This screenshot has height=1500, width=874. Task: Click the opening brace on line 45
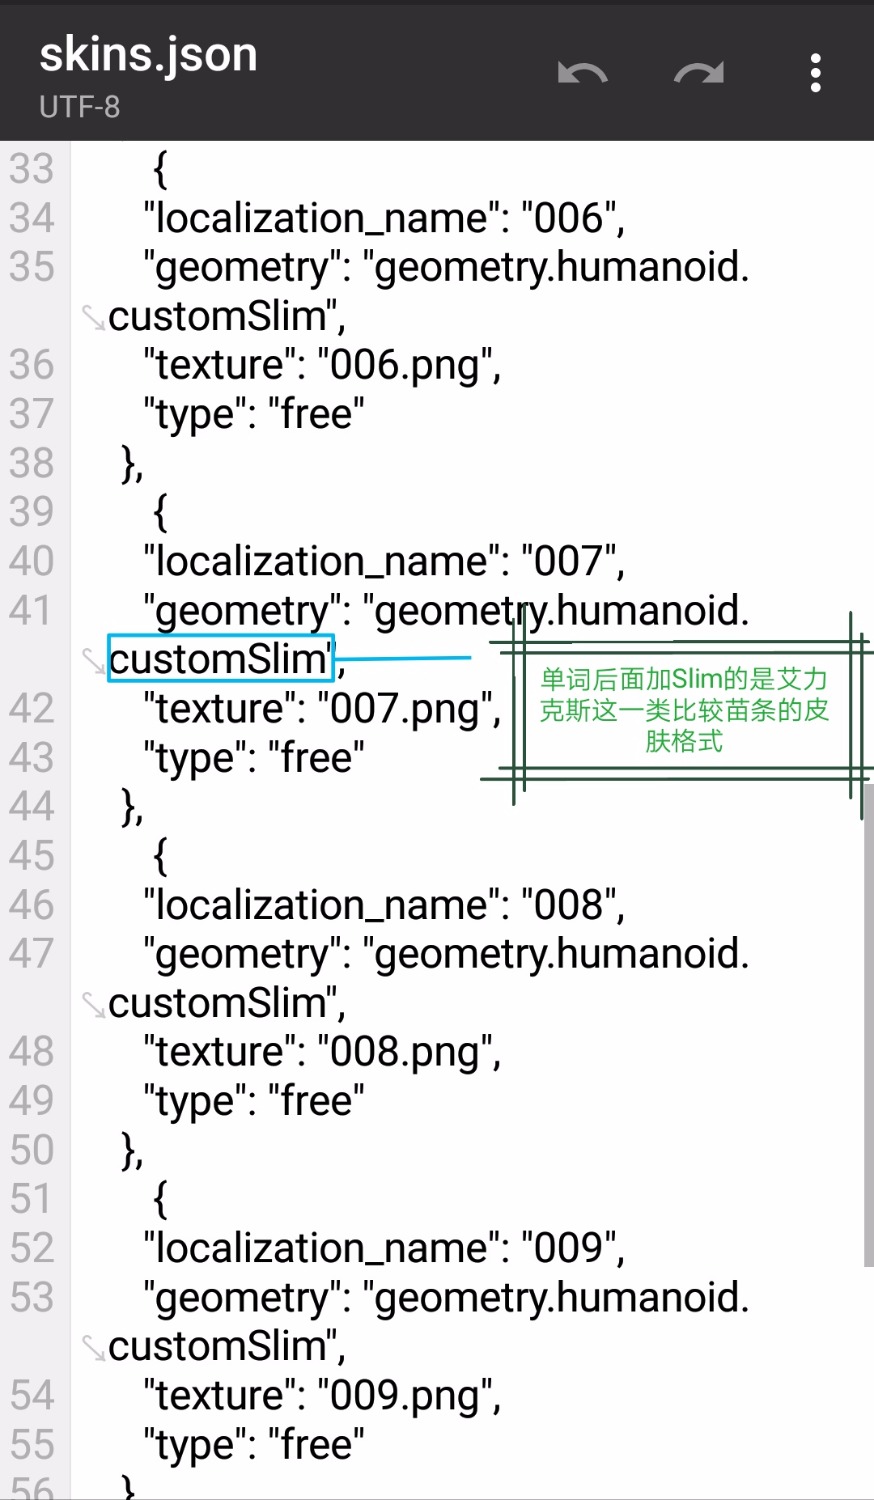[x=160, y=856]
